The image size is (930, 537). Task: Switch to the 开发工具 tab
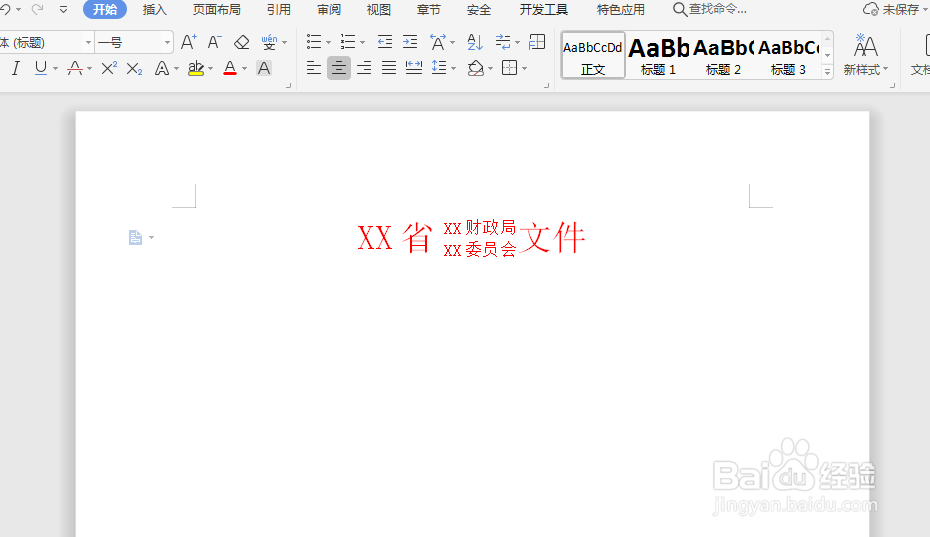point(544,9)
